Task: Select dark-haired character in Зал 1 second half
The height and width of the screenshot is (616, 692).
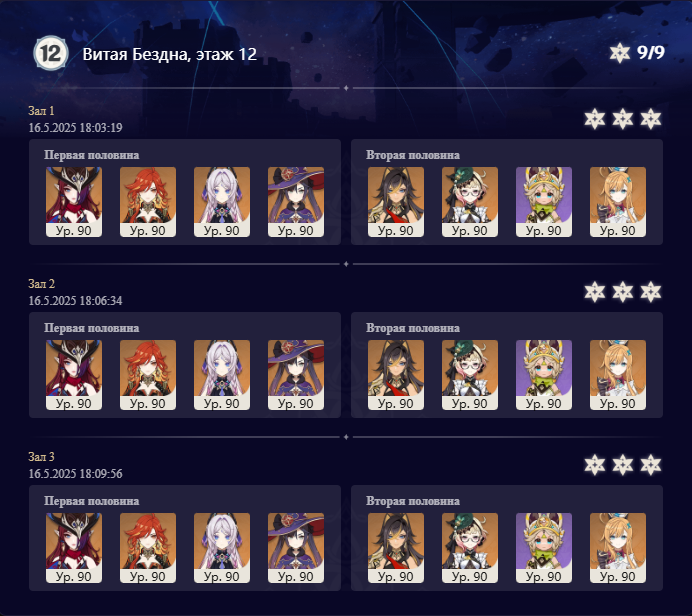Action: point(396,202)
